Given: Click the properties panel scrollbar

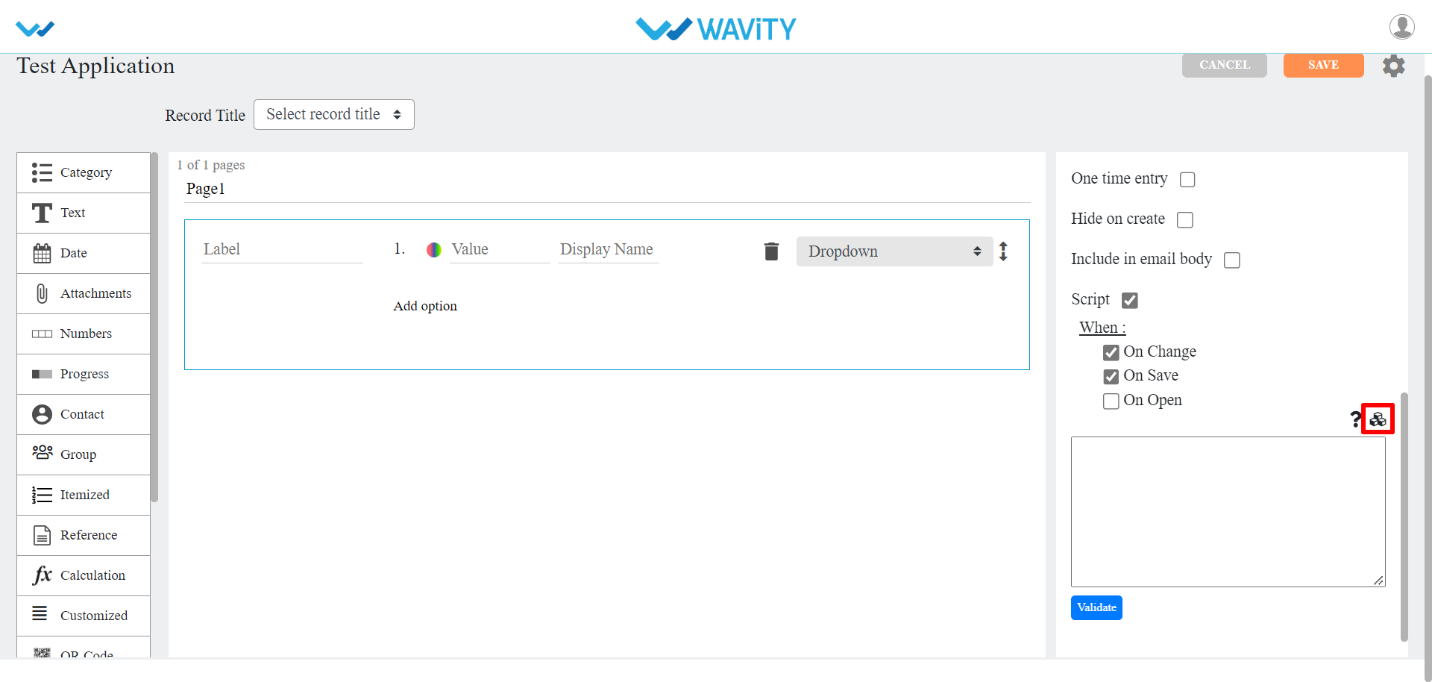Looking at the screenshot, I should [x=1404, y=516].
